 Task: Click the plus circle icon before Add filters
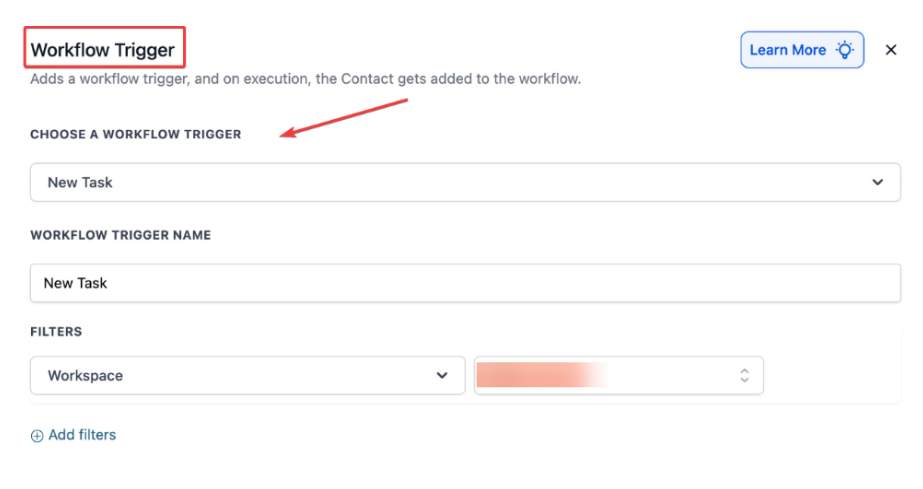(37, 436)
